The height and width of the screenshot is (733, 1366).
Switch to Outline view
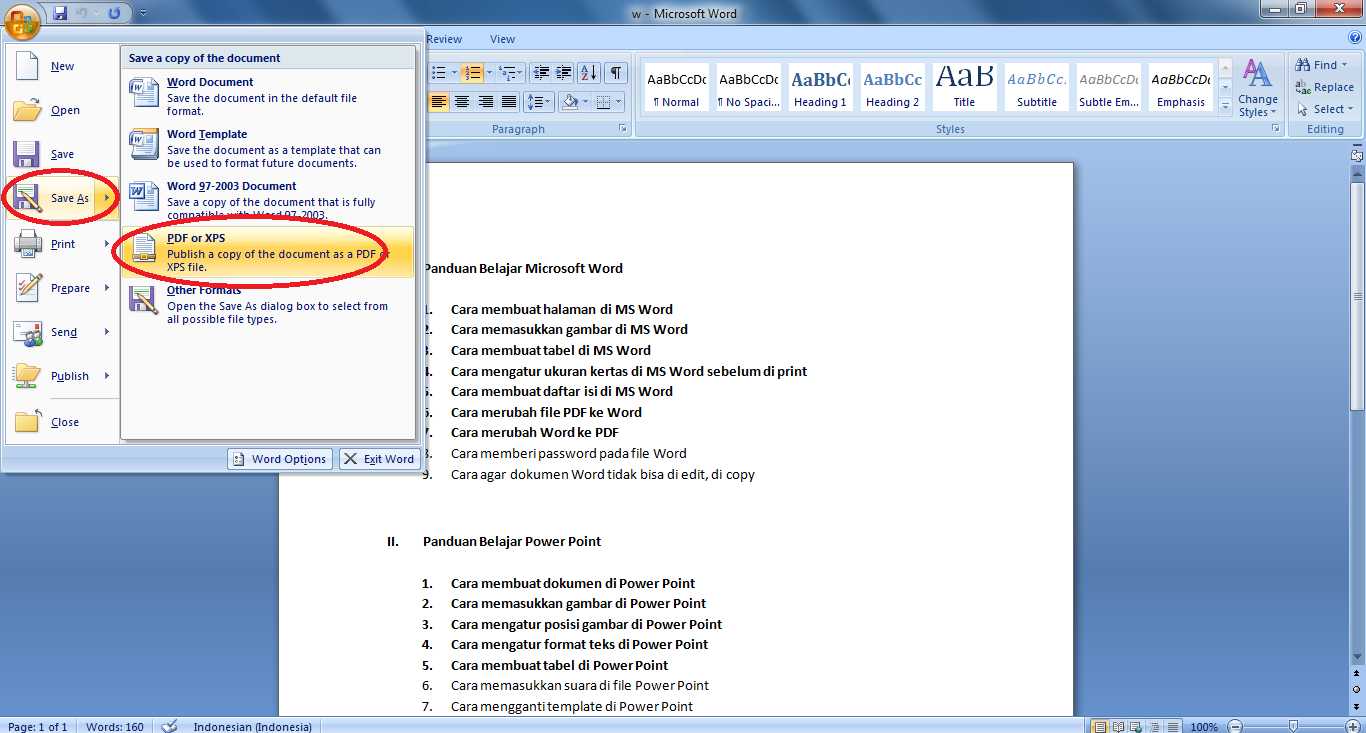[1155, 726]
